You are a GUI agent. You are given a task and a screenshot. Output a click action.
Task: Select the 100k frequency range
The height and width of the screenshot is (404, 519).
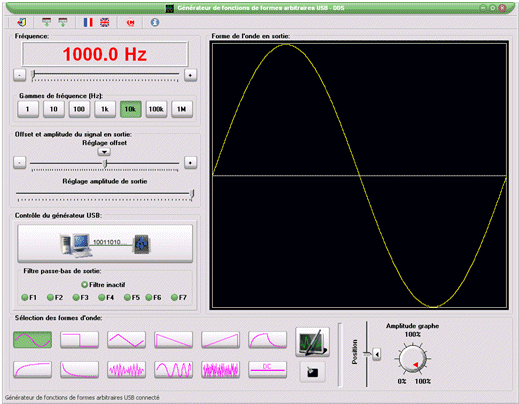156,109
